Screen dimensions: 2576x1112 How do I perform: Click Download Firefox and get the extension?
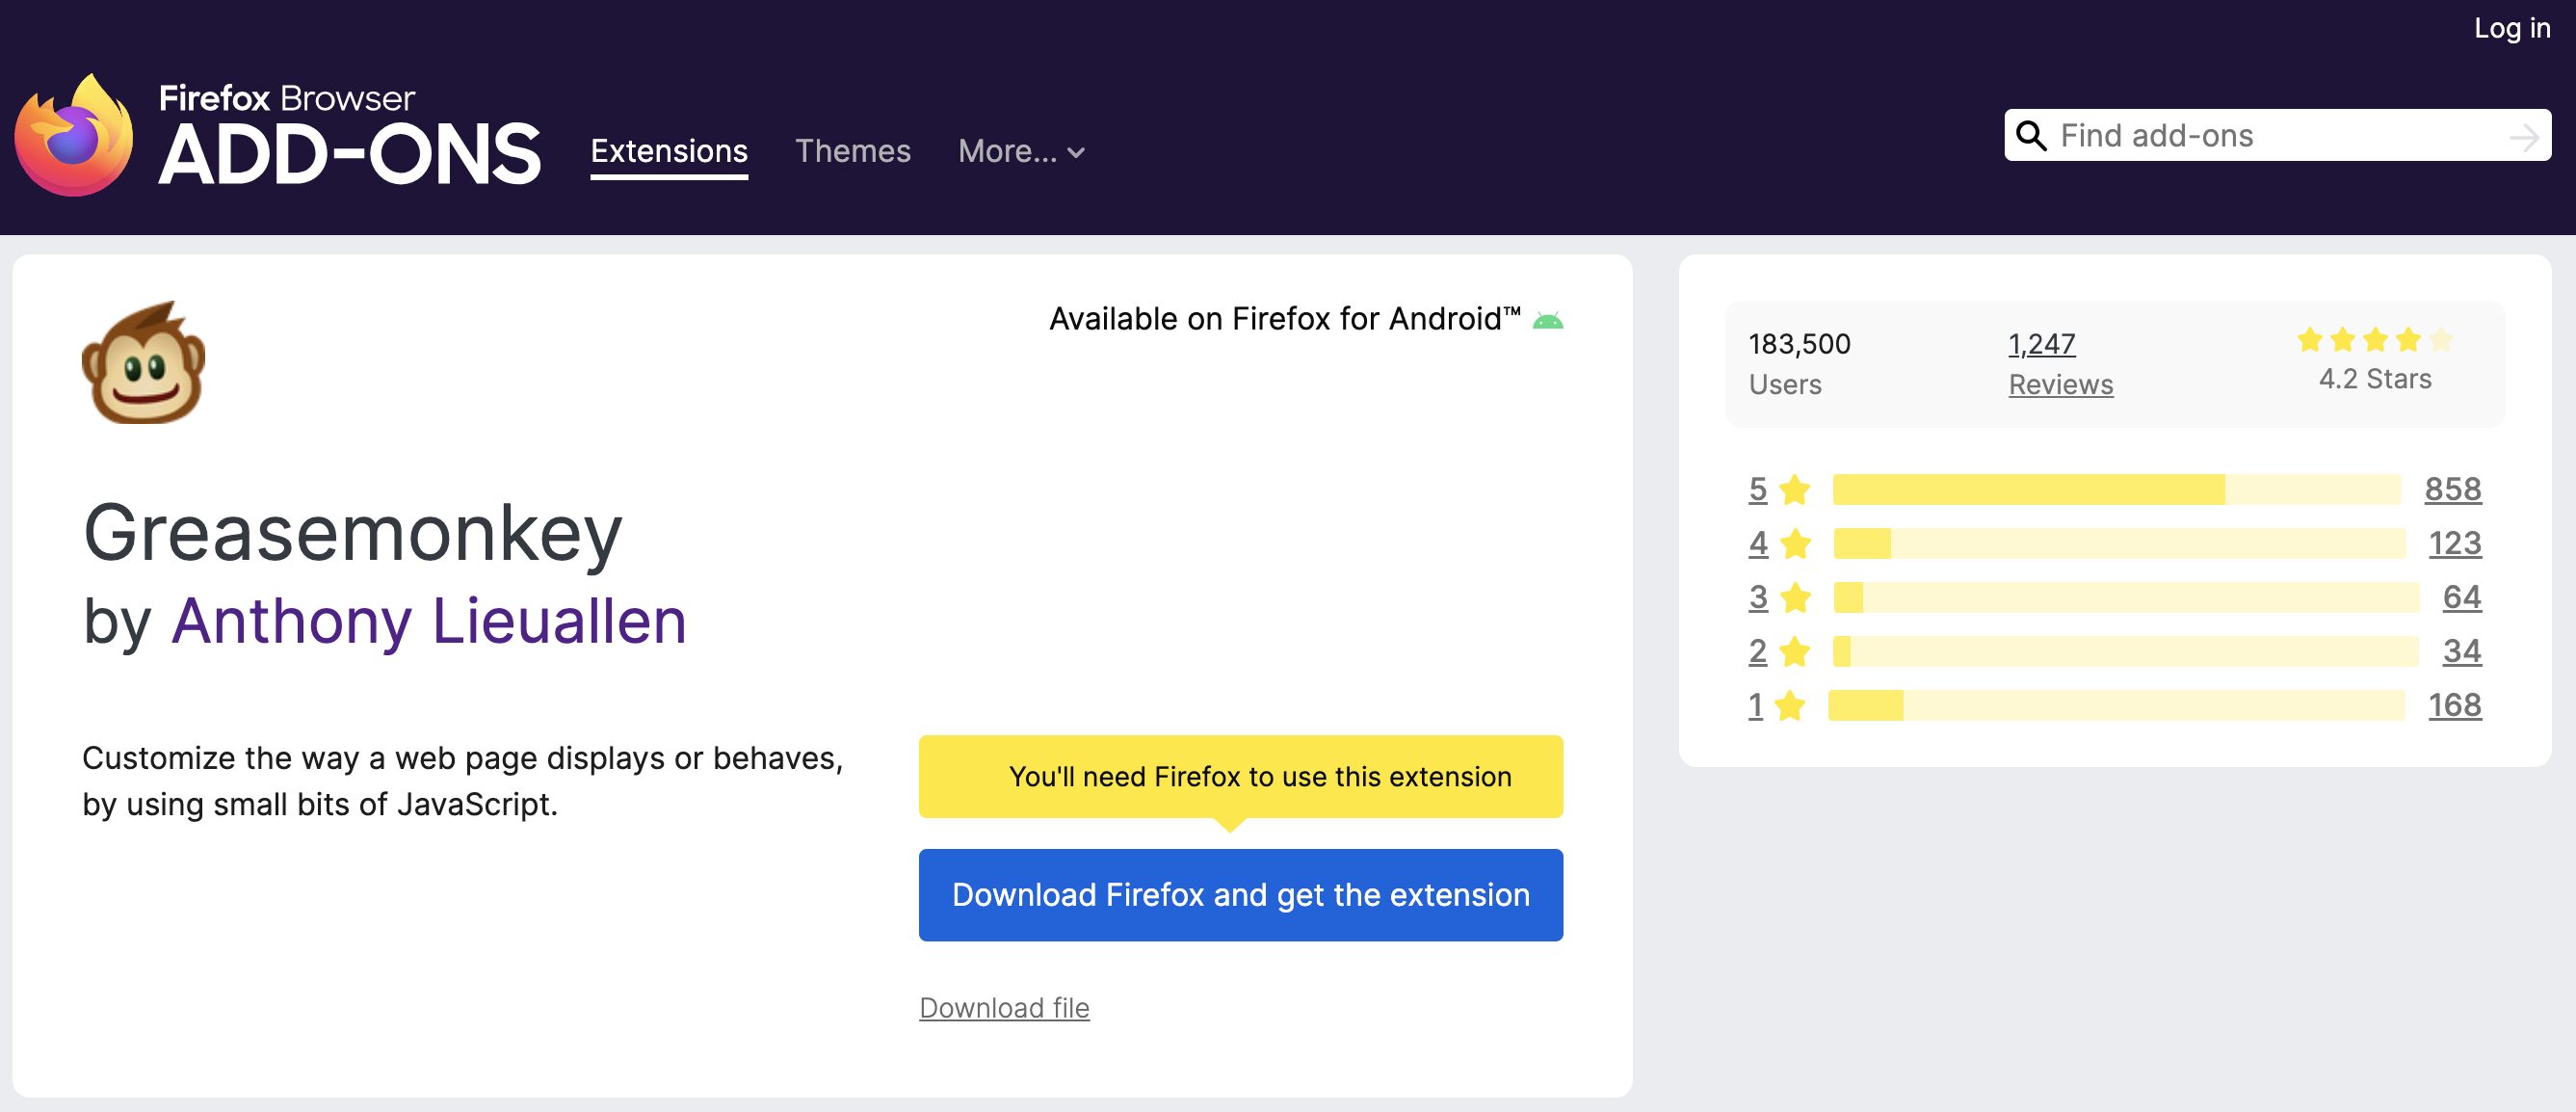tap(1240, 895)
